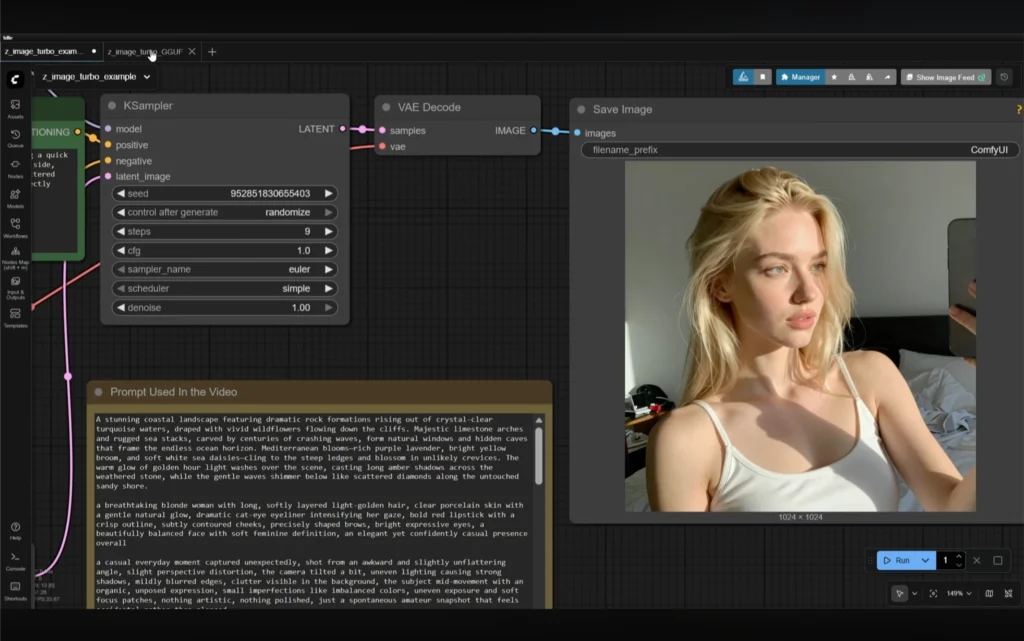This screenshot has height=641, width=1024.
Task: Collapse the Save Image node dot
Action: 581,110
